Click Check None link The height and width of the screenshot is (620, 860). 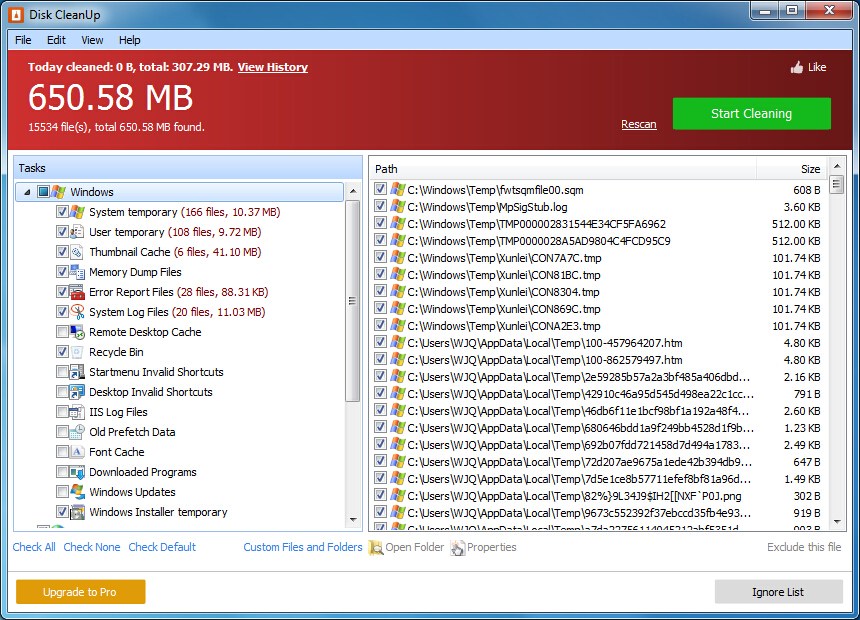coord(92,547)
